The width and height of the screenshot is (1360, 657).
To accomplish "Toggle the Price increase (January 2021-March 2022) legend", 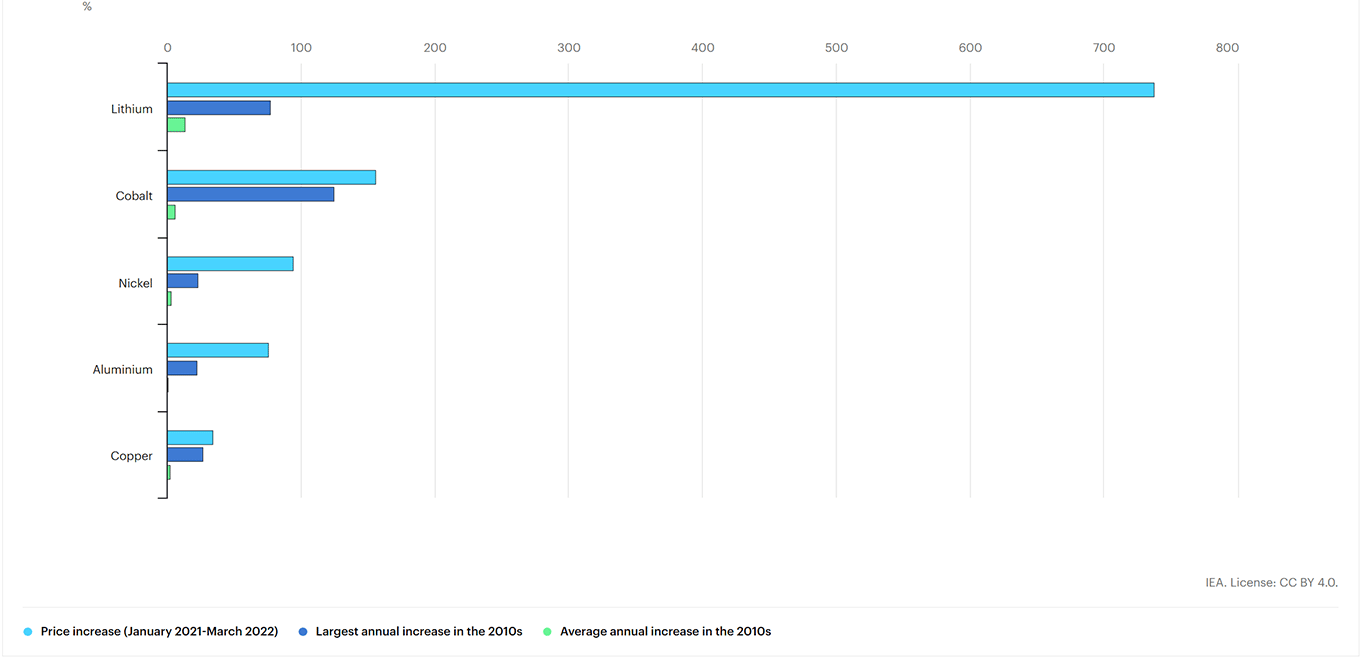I will [x=151, y=632].
